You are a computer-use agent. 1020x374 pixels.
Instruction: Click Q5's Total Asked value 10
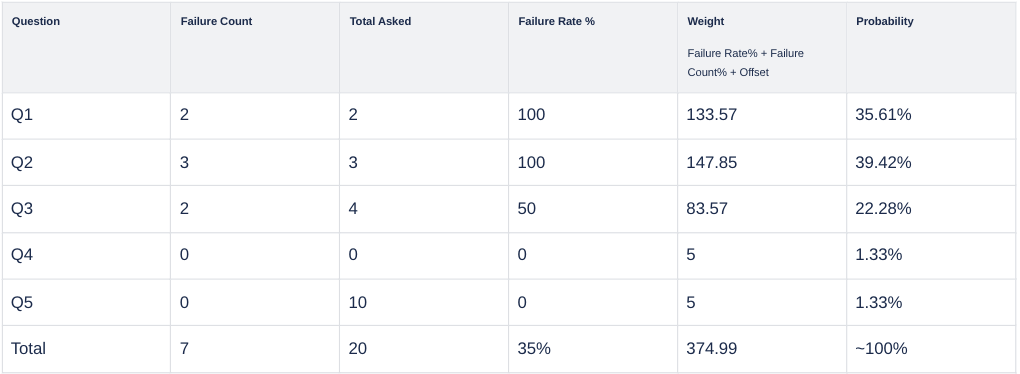358,302
